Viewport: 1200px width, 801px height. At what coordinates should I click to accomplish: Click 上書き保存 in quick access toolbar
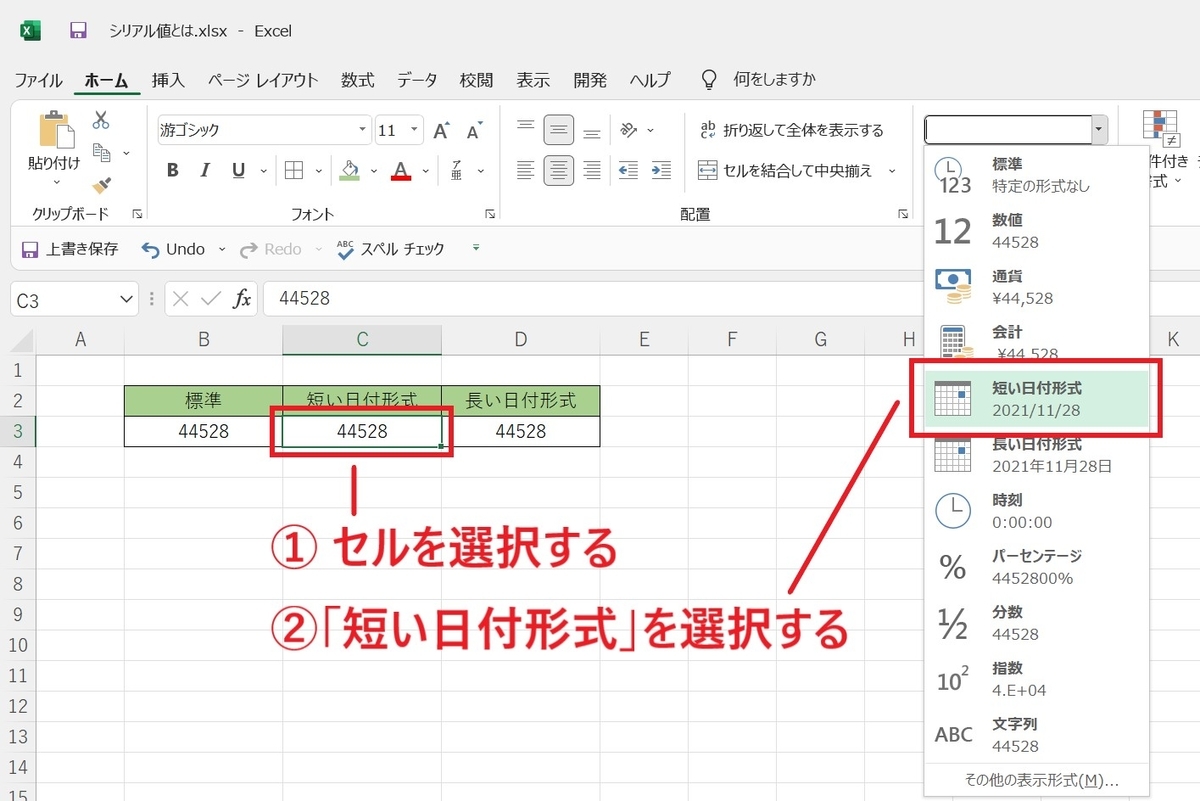(70, 249)
